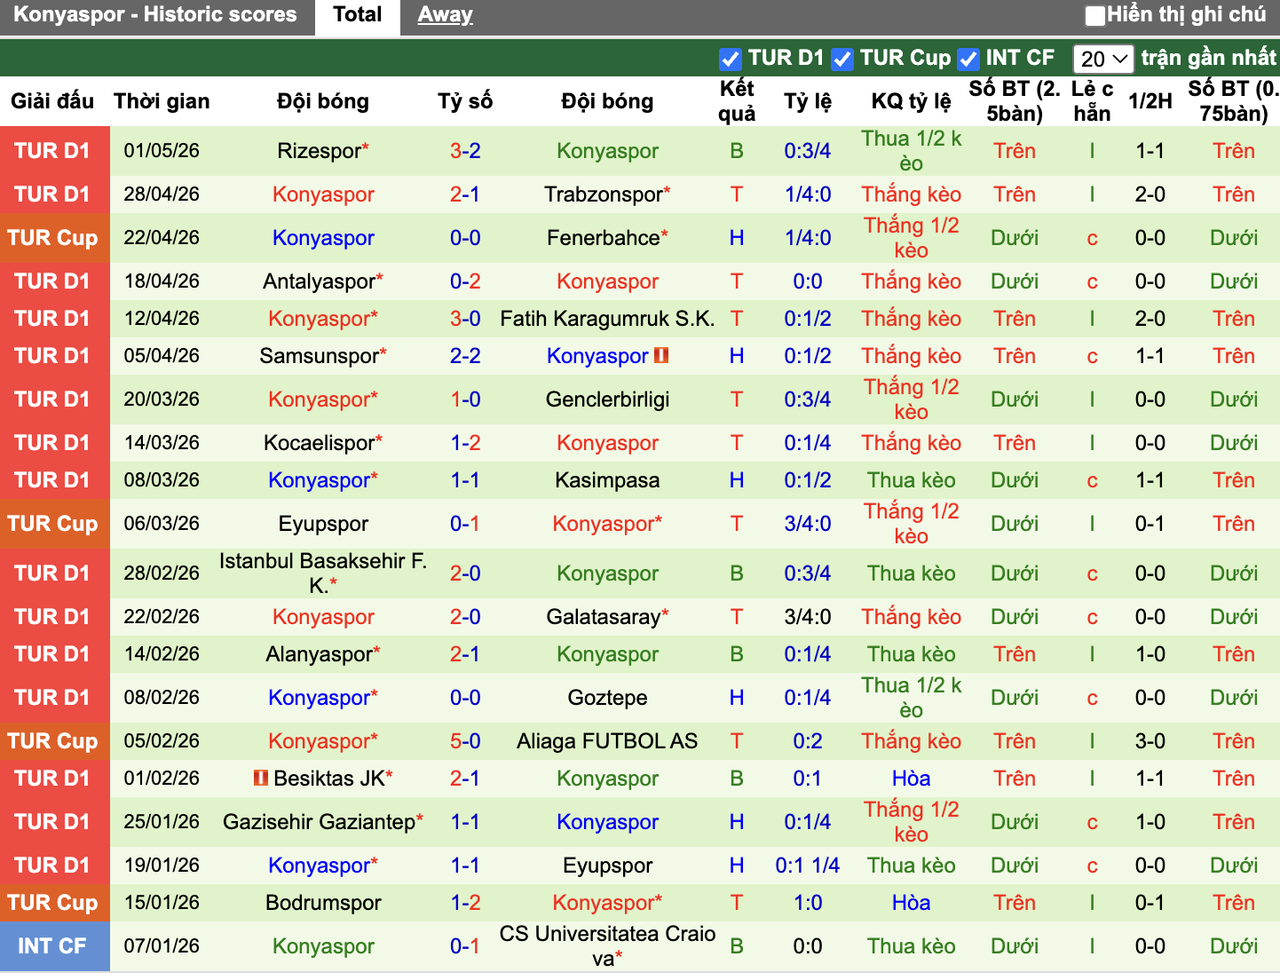This screenshot has width=1280, height=973.
Task: Open Rizespor team link on 01/05/26
Action: 319,151
